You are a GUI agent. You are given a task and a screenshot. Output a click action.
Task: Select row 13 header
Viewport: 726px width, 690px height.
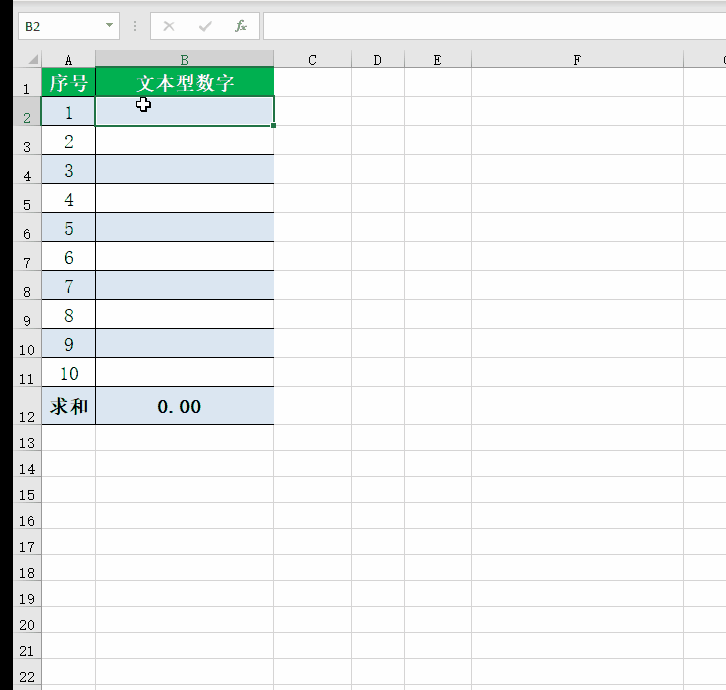pyautogui.click(x=27, y=438)
